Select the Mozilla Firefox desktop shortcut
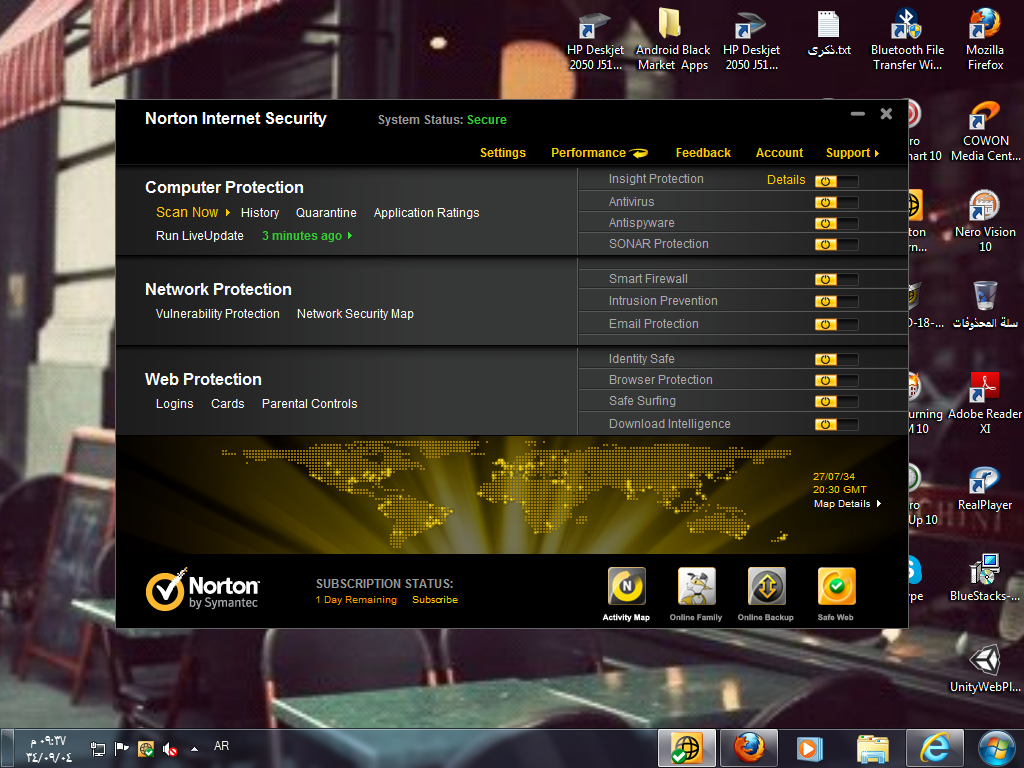1024x768 pixels. tap(985, 40)
